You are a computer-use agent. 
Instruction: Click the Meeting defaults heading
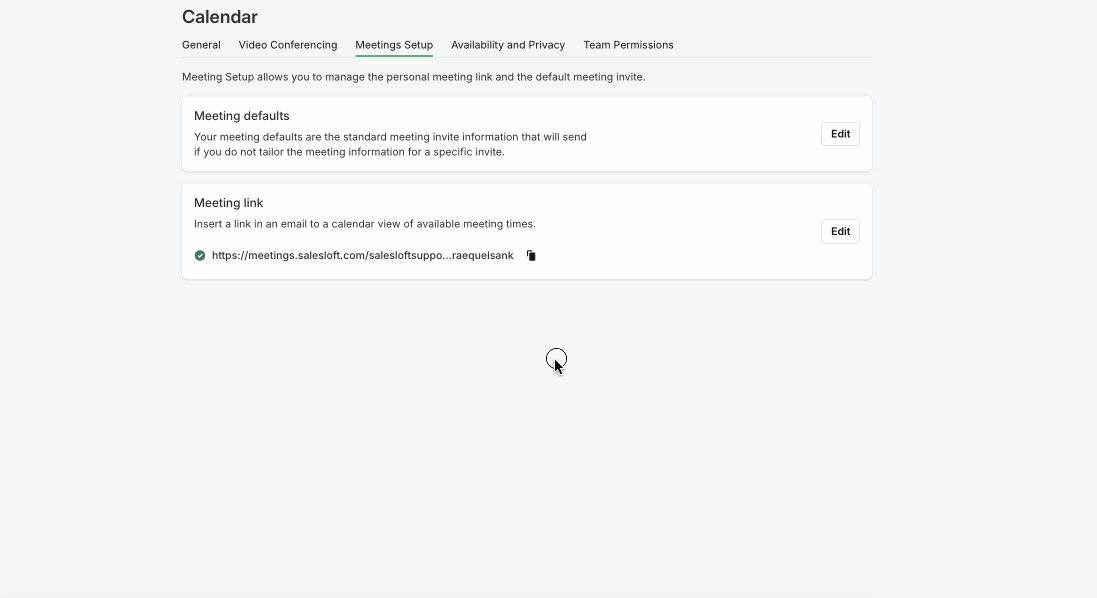pyautogui.click(x=241, y=116)
